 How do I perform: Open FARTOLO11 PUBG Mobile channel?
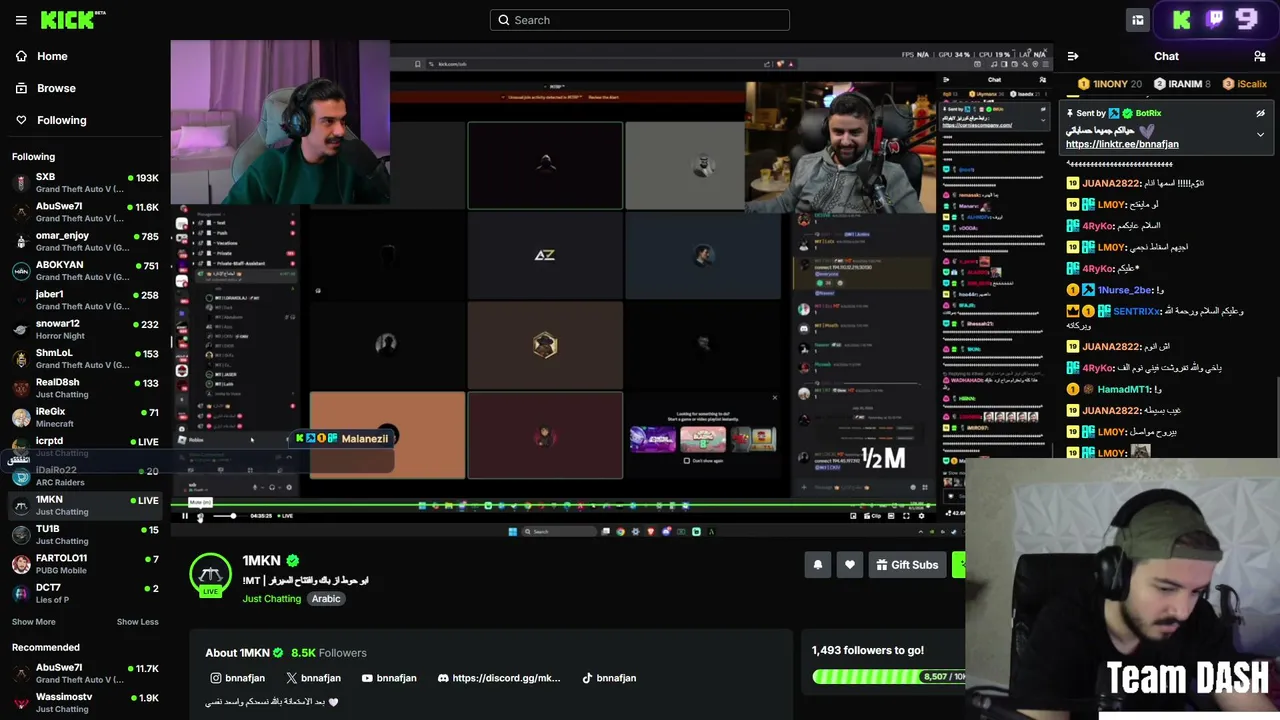click(x=85, y=564)
